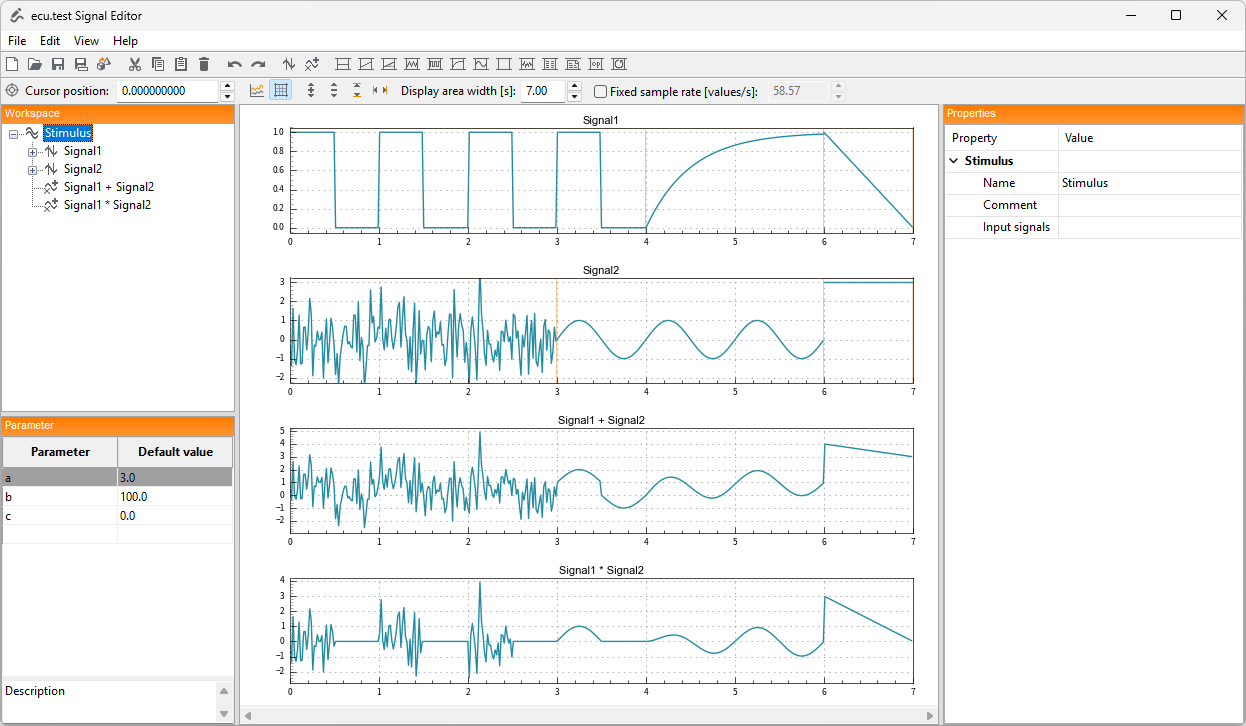Screen dimensions: 1246x726
Task: Insert an operation (OP) segment
Action: (596, 64)
